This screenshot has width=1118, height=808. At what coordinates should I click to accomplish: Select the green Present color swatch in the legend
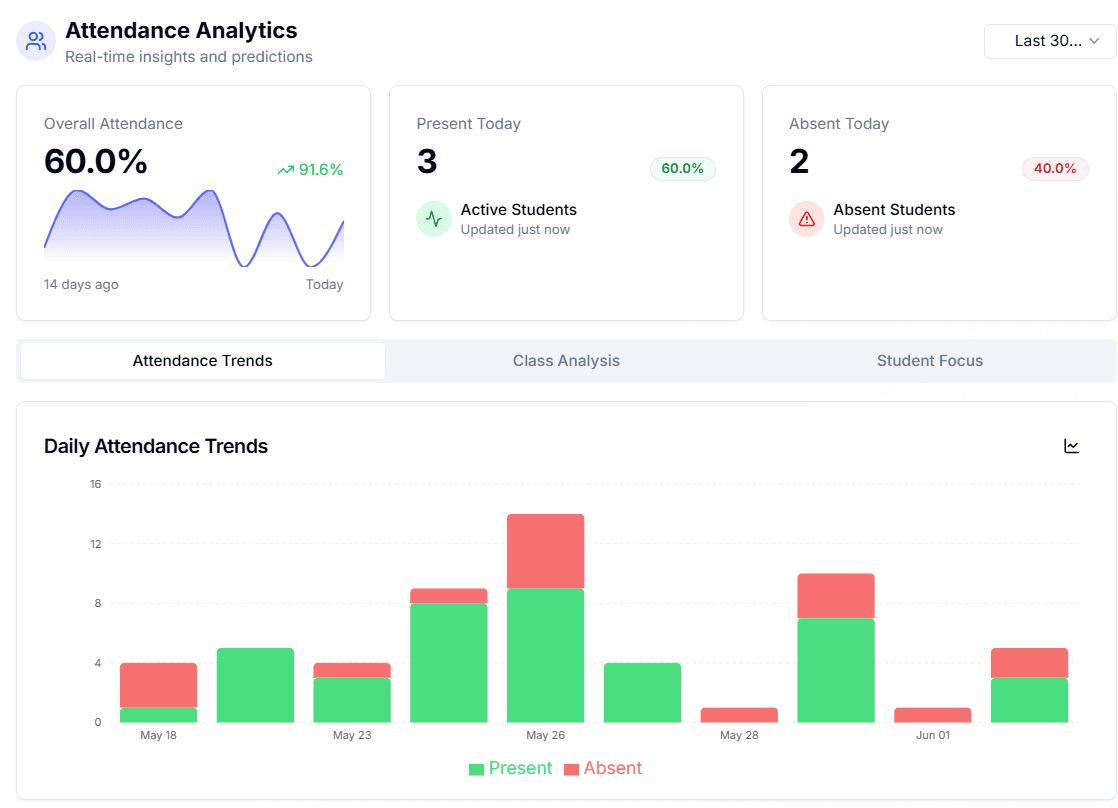[479, 768]
